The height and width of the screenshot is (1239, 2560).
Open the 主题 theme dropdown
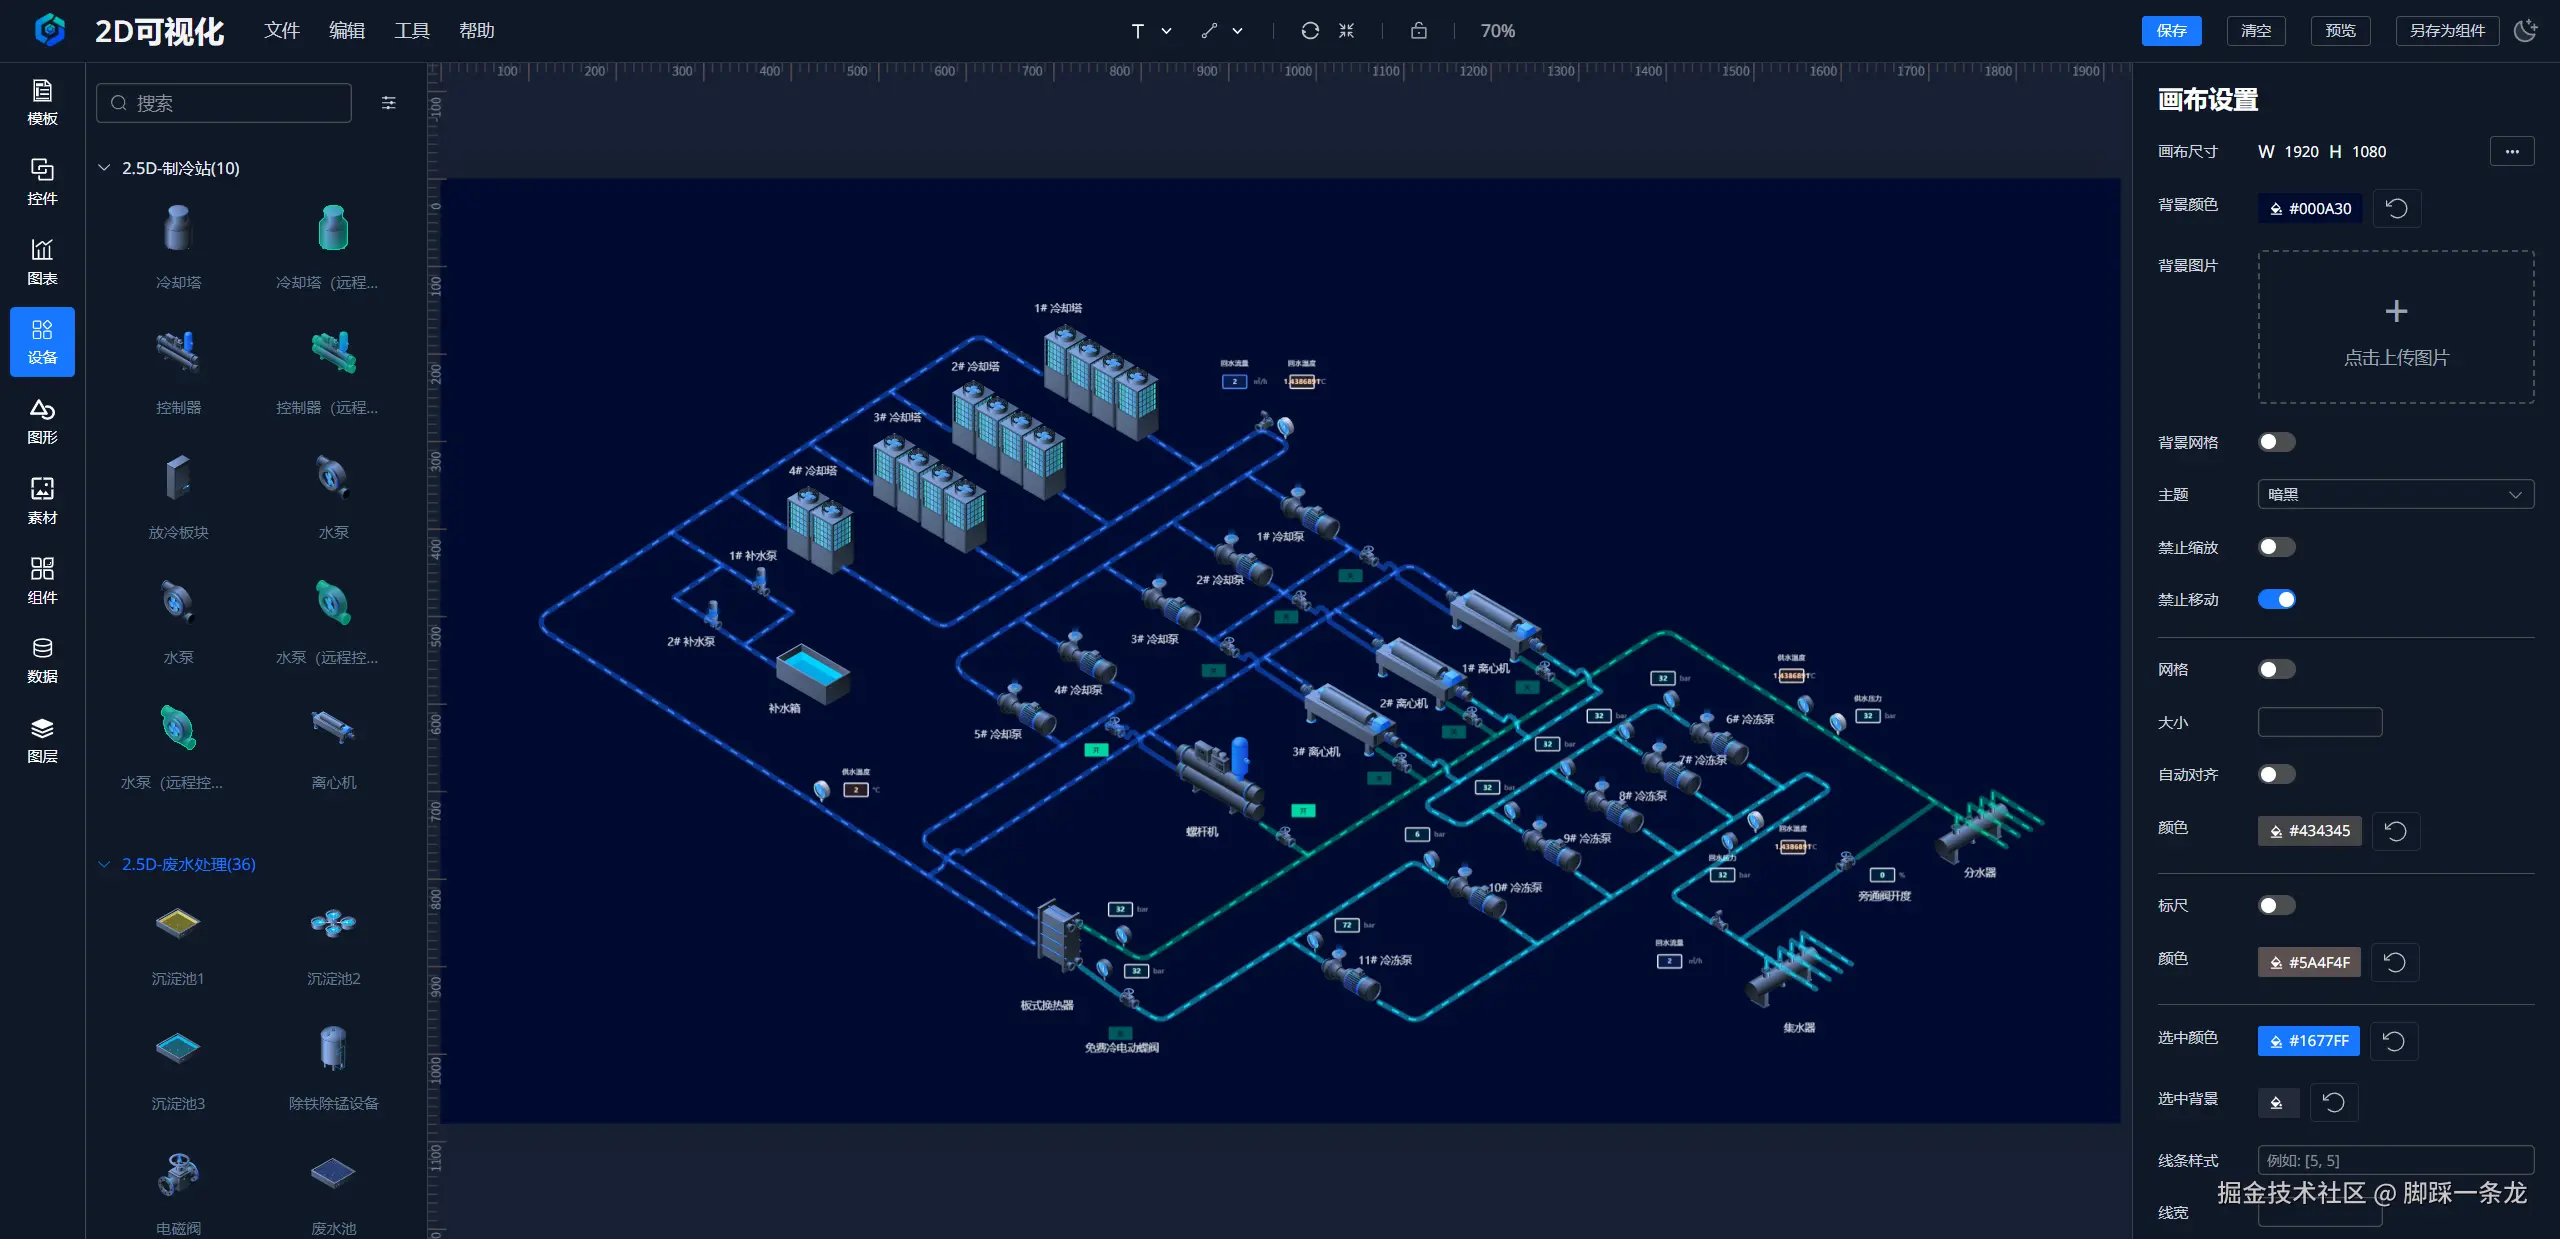pos(2395,494)
